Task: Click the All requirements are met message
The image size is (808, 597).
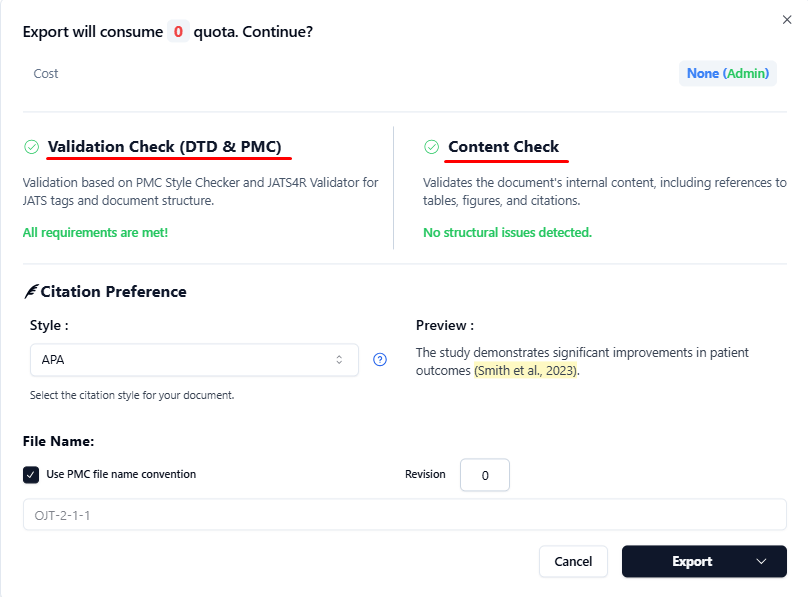Action: click(x=96, y=232)
